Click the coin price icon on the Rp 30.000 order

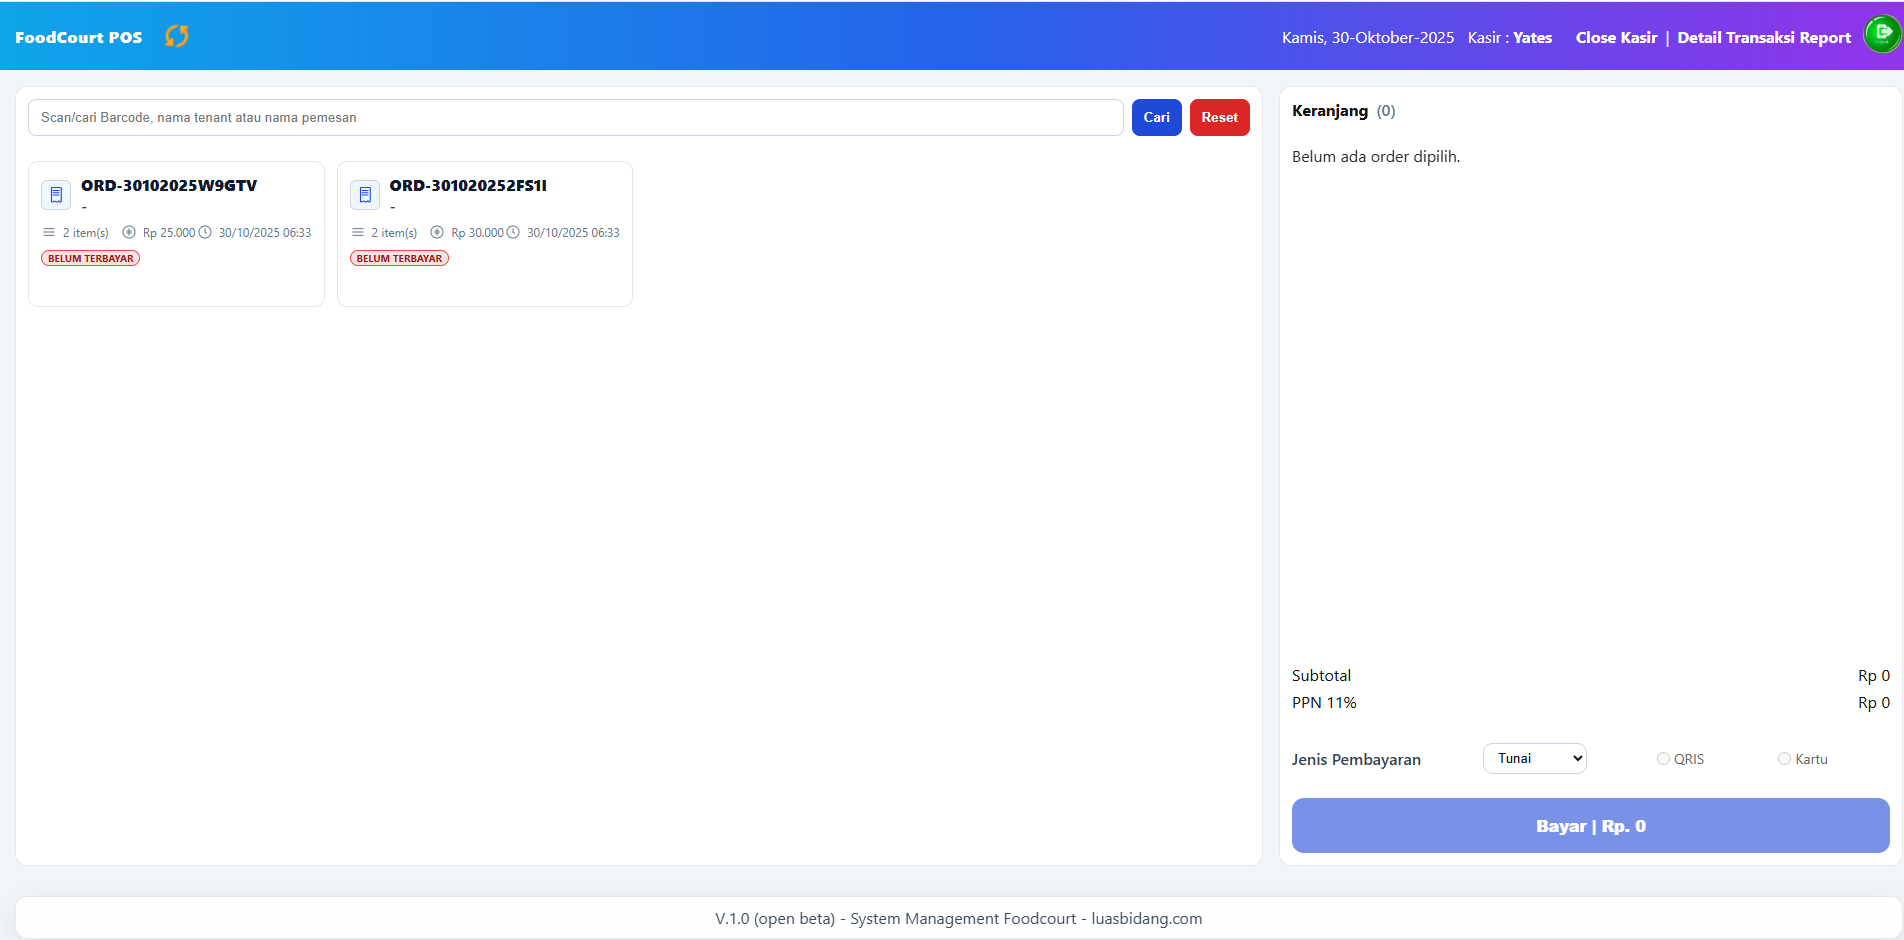click(437, 232)
